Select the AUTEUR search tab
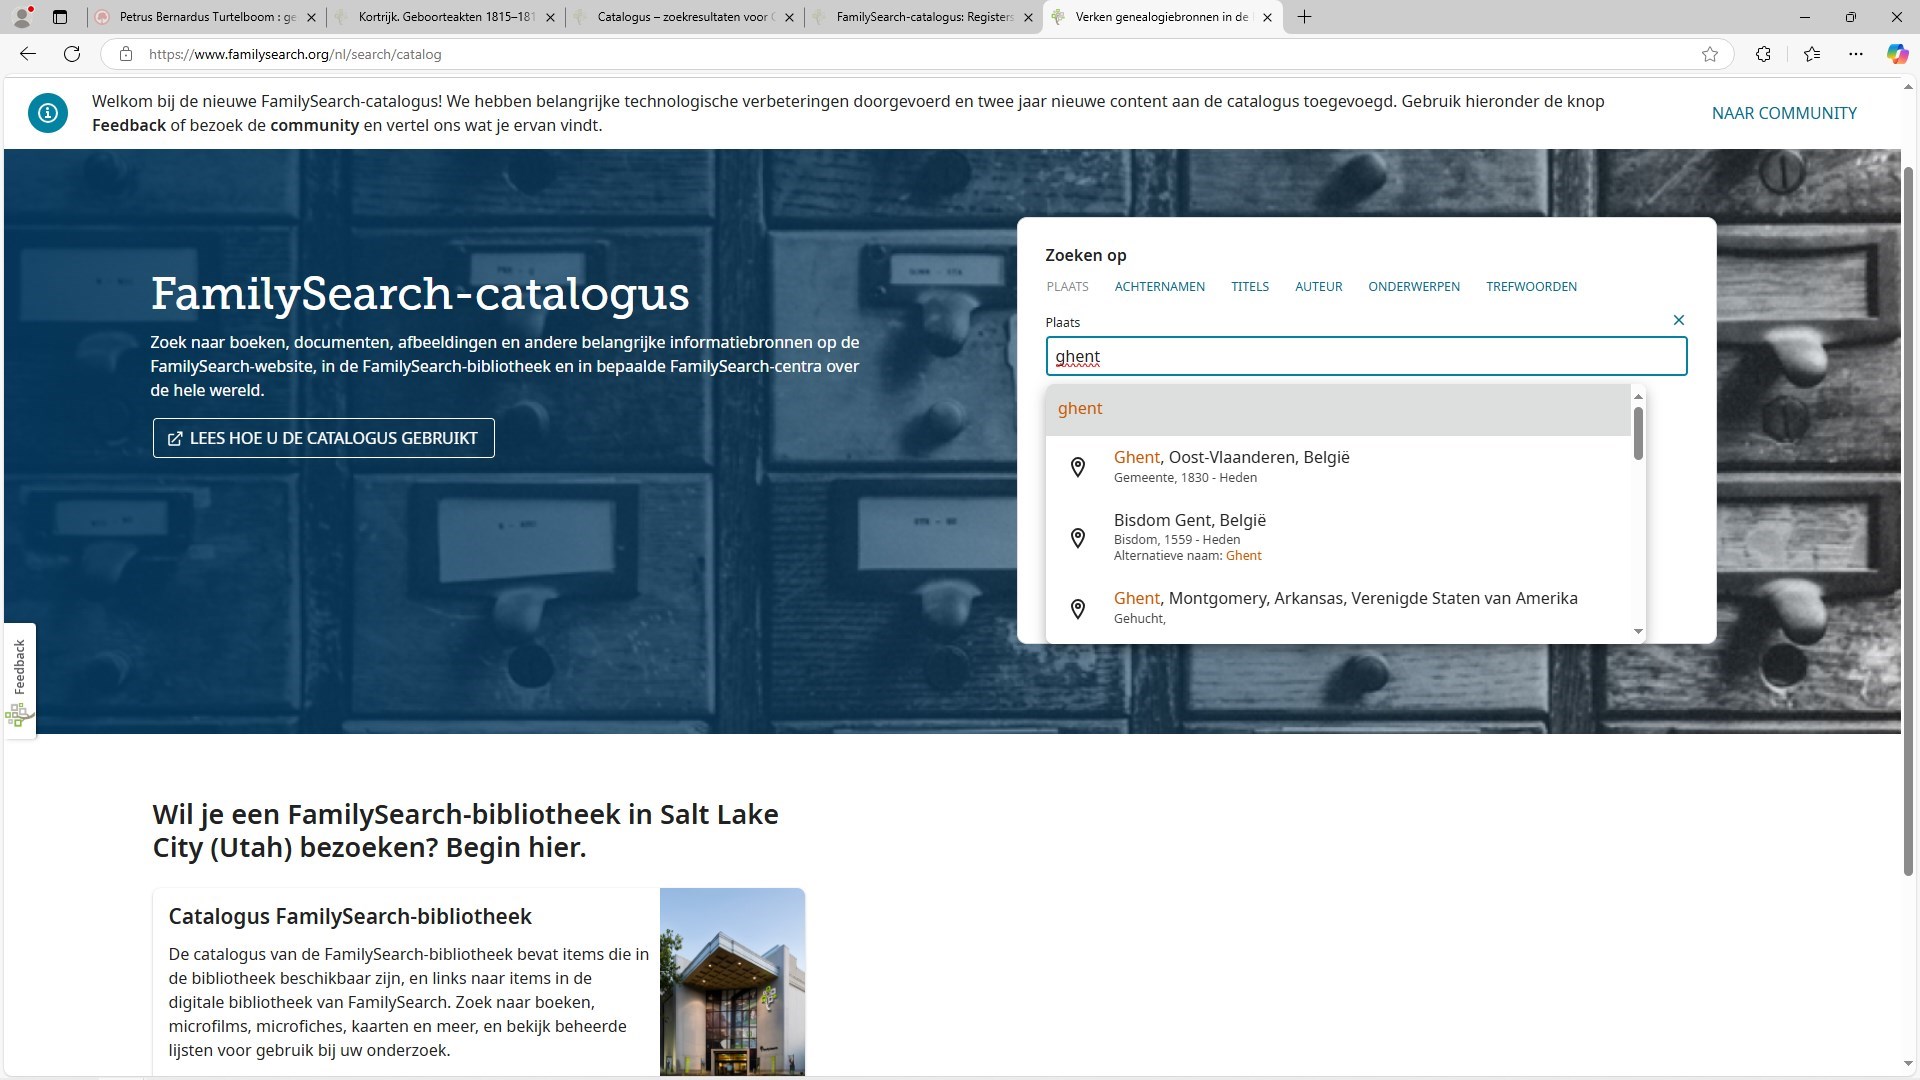This screenshot has width=1920, height=1080. click(x=1318, y=287)
